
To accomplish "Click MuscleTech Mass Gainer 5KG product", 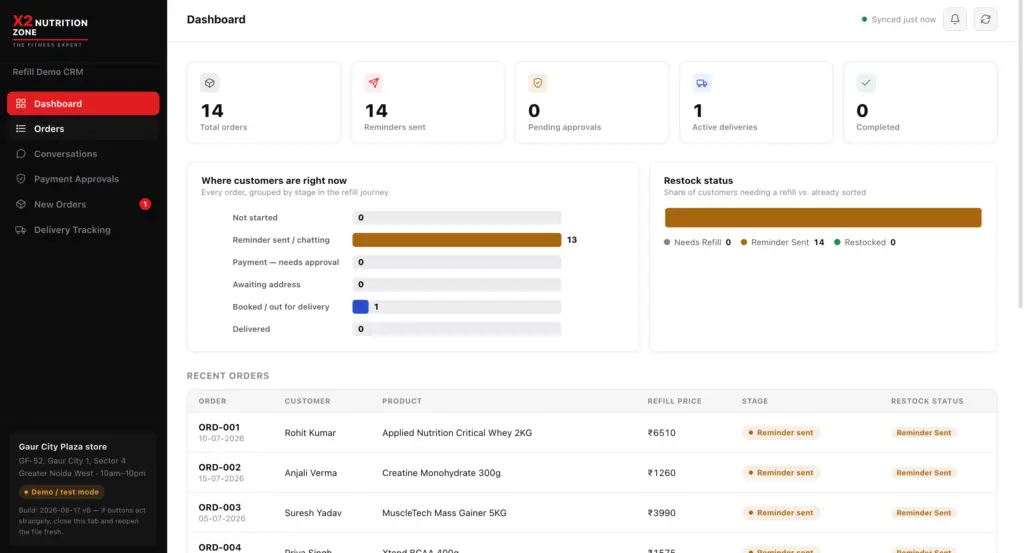I will [444, 513].
